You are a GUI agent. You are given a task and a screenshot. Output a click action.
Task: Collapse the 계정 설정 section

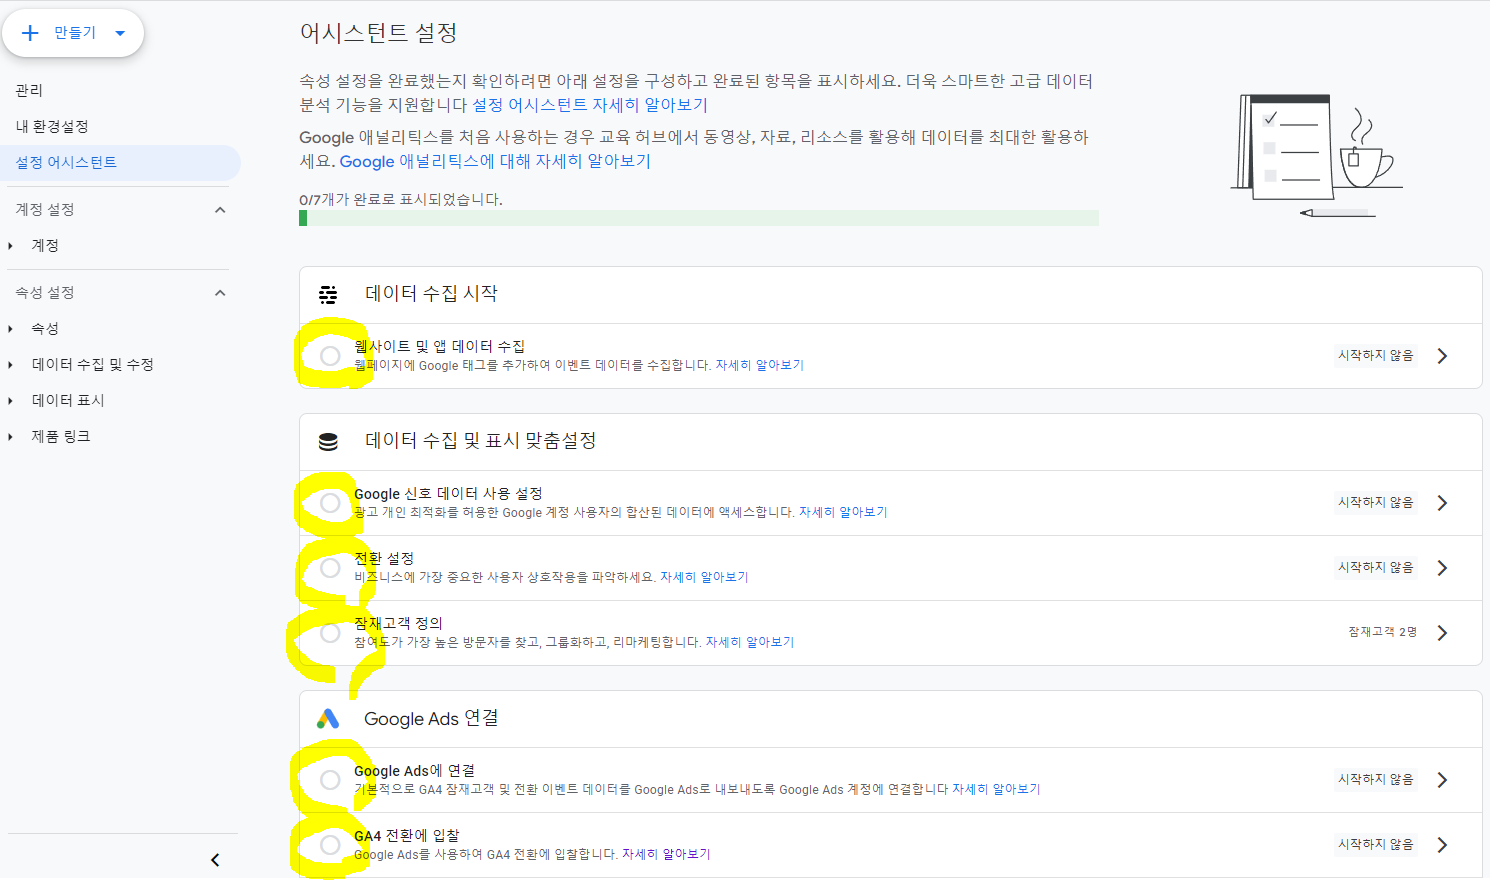[x=220, y=210]
